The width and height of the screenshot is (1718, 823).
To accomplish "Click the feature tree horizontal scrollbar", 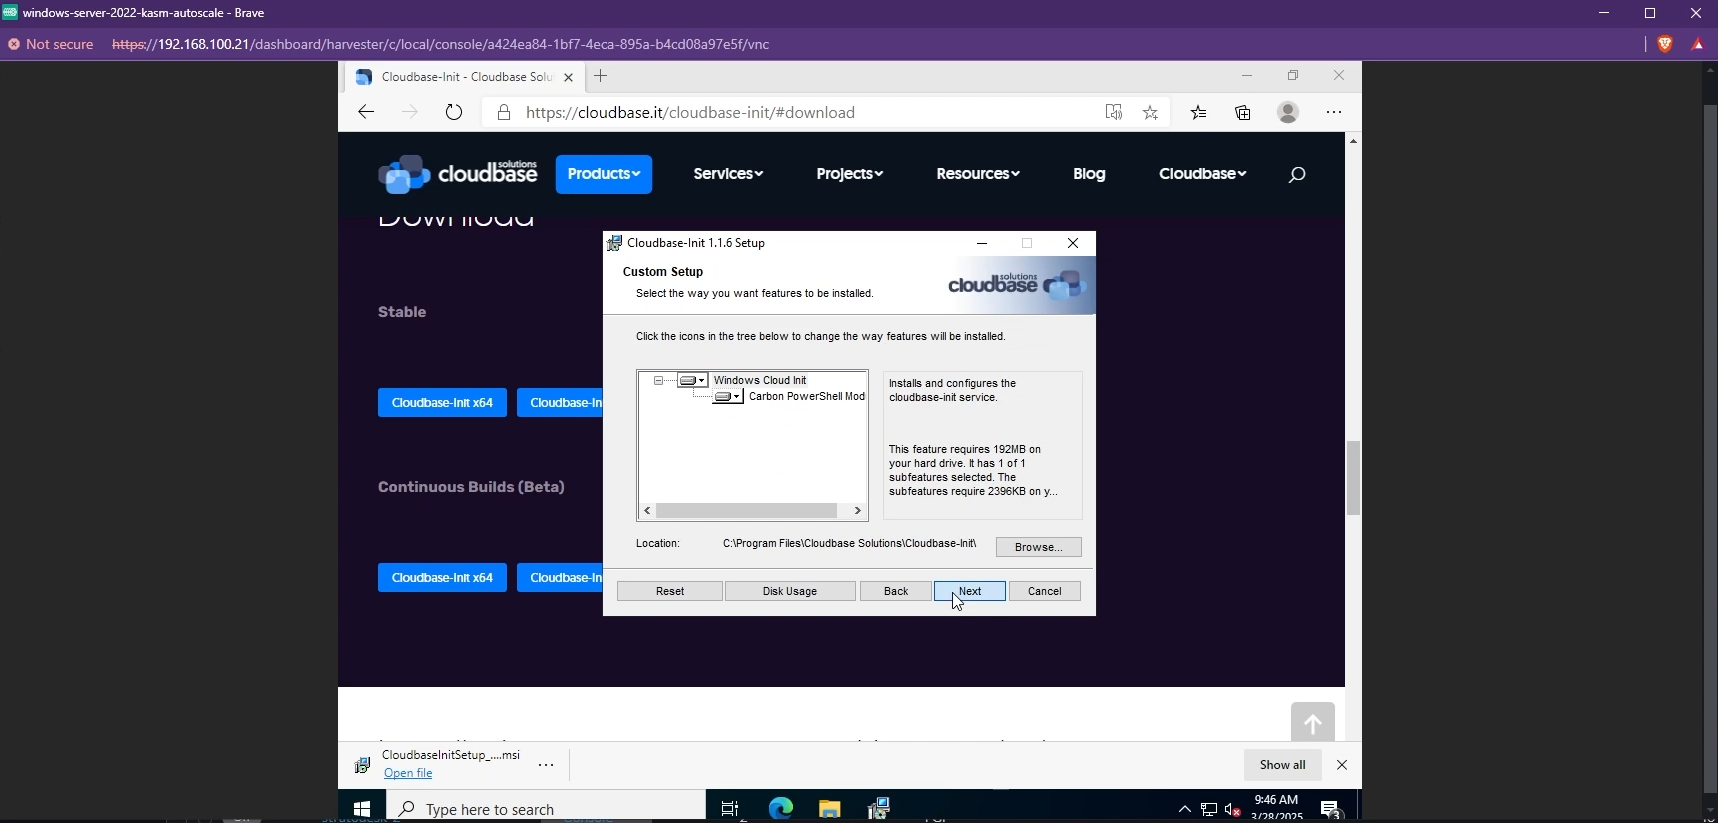I will click(746, 511).
